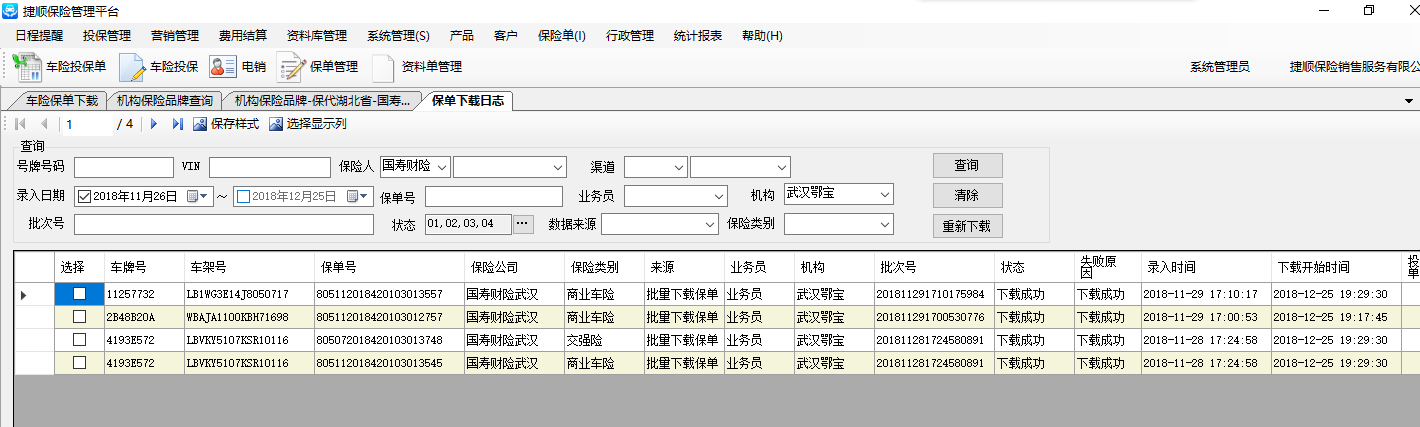Expand the 业务员 dropdown
The width and height of the screenshot is (1420, 427).
(x=718, y=196)
